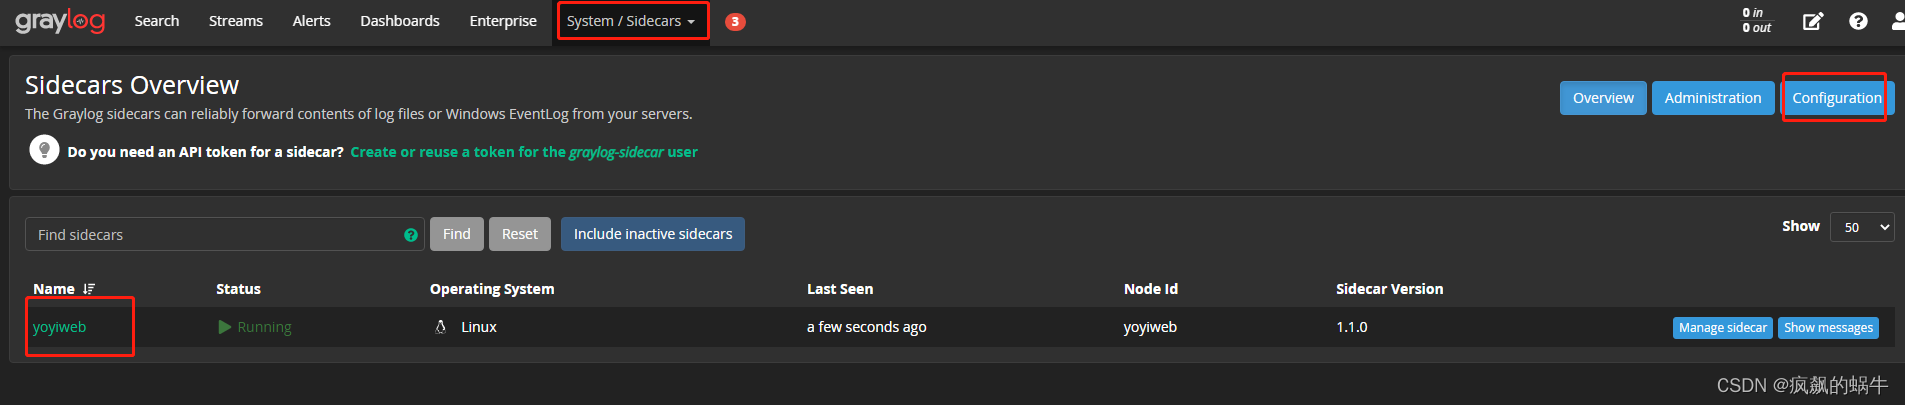1905x405 pixels.
Task: Click the Graylog logo
Action: [x=60, y=21]
